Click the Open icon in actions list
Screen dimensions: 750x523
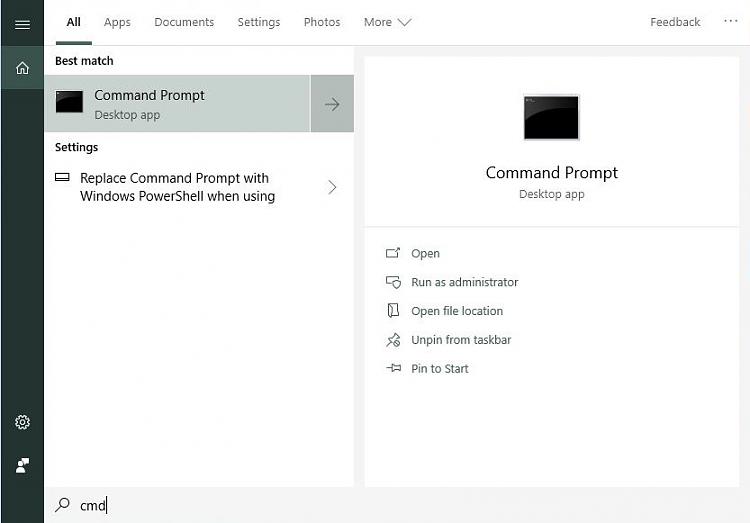point(393,253)
